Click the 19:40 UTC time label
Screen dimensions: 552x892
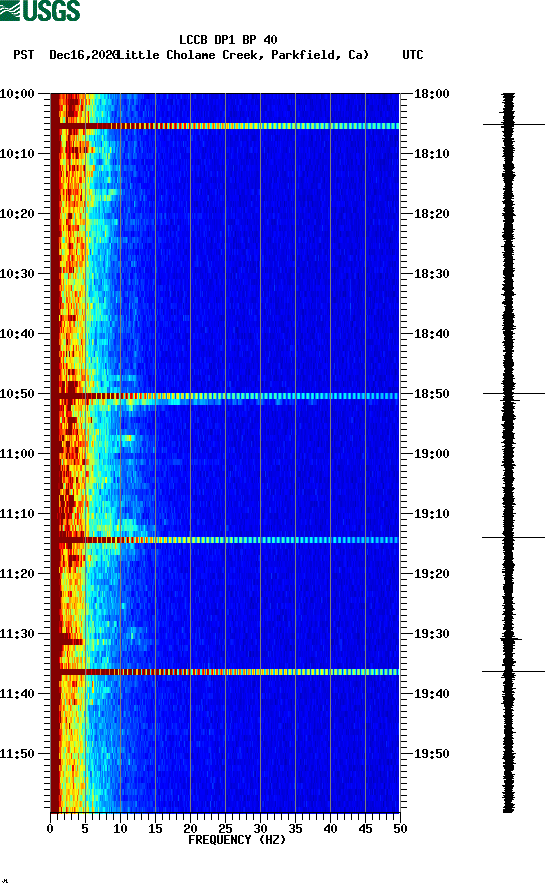432,694
